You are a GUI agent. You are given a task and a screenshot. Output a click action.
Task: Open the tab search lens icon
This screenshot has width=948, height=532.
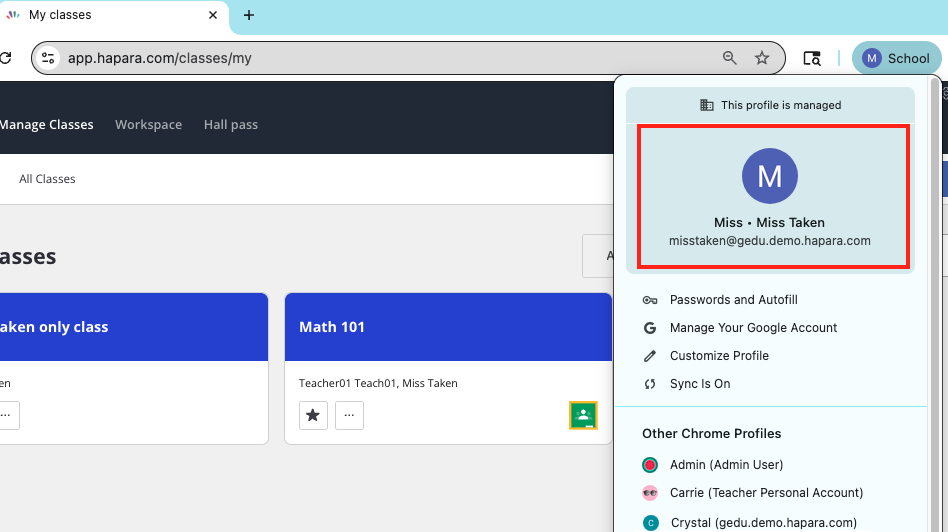pos(812,58)
